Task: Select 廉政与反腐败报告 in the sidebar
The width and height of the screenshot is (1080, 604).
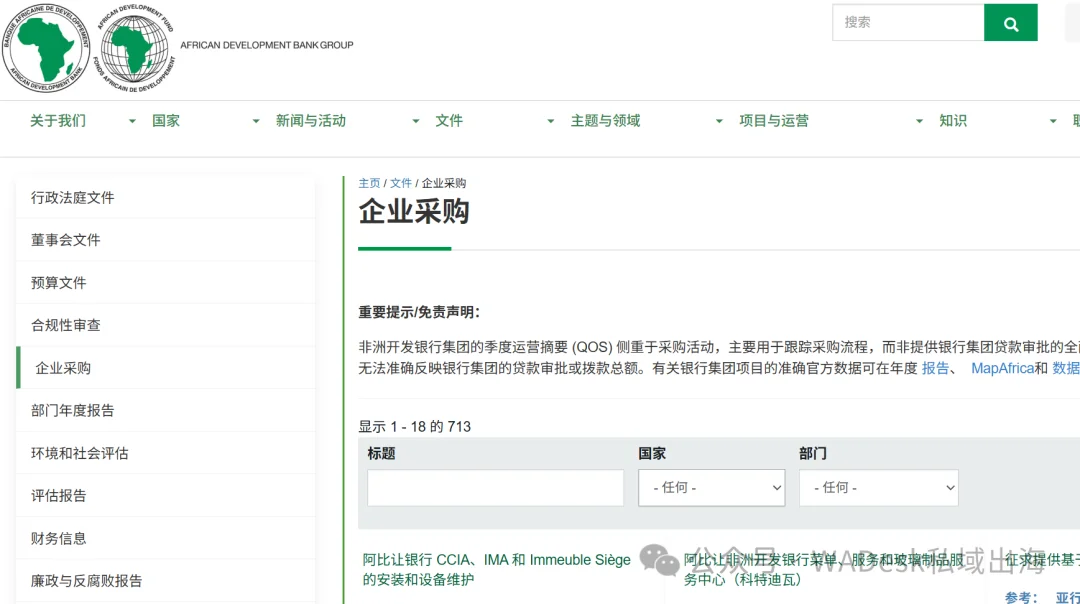Action: click(86, 581)
